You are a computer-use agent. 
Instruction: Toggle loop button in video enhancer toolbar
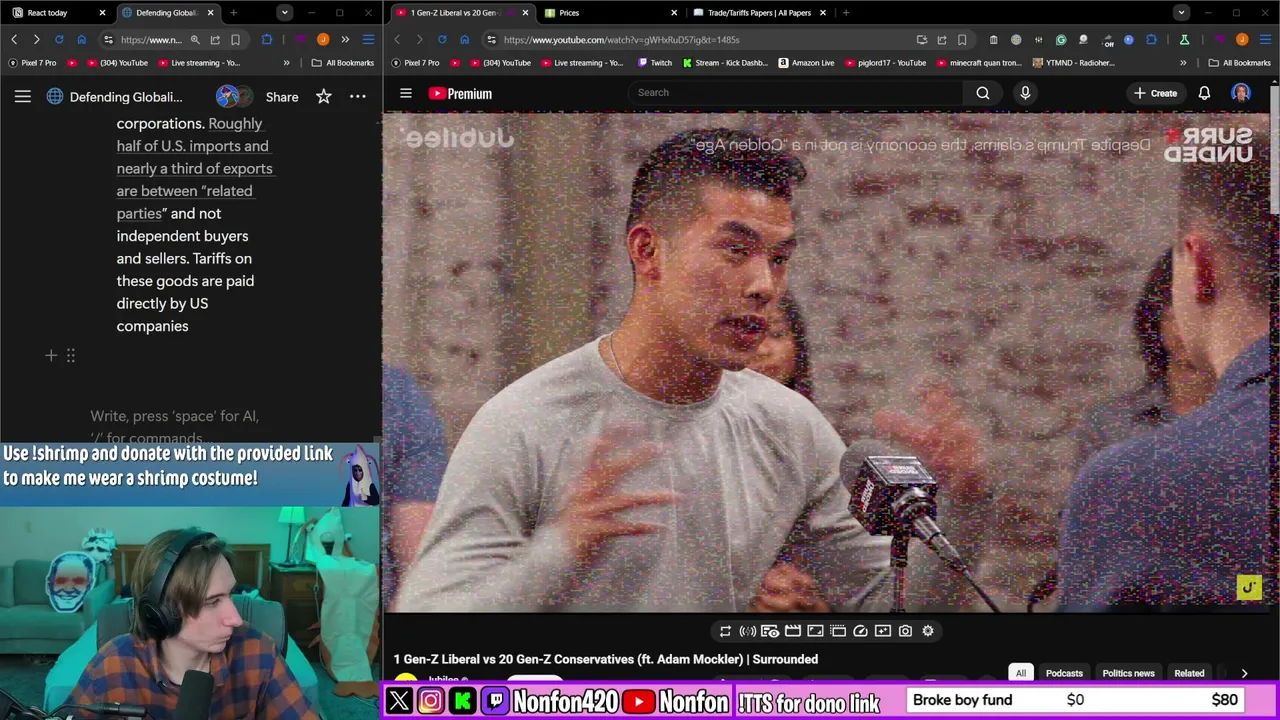point(725,631)
